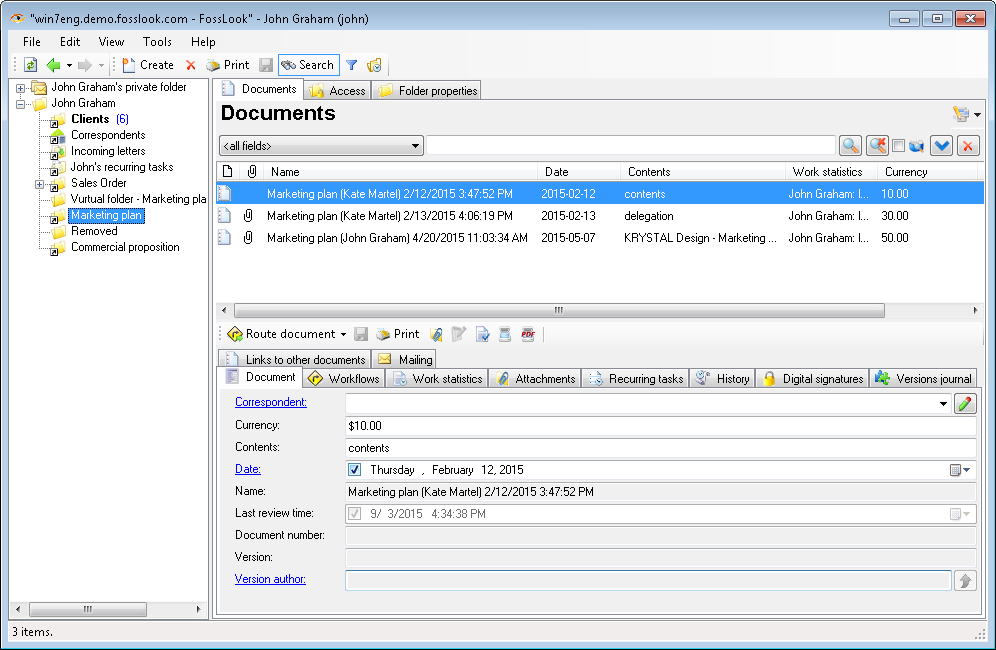Screen dimensions: 996x650
Task: Switch to the Attachments tab
Action: (x=535, y=379)
